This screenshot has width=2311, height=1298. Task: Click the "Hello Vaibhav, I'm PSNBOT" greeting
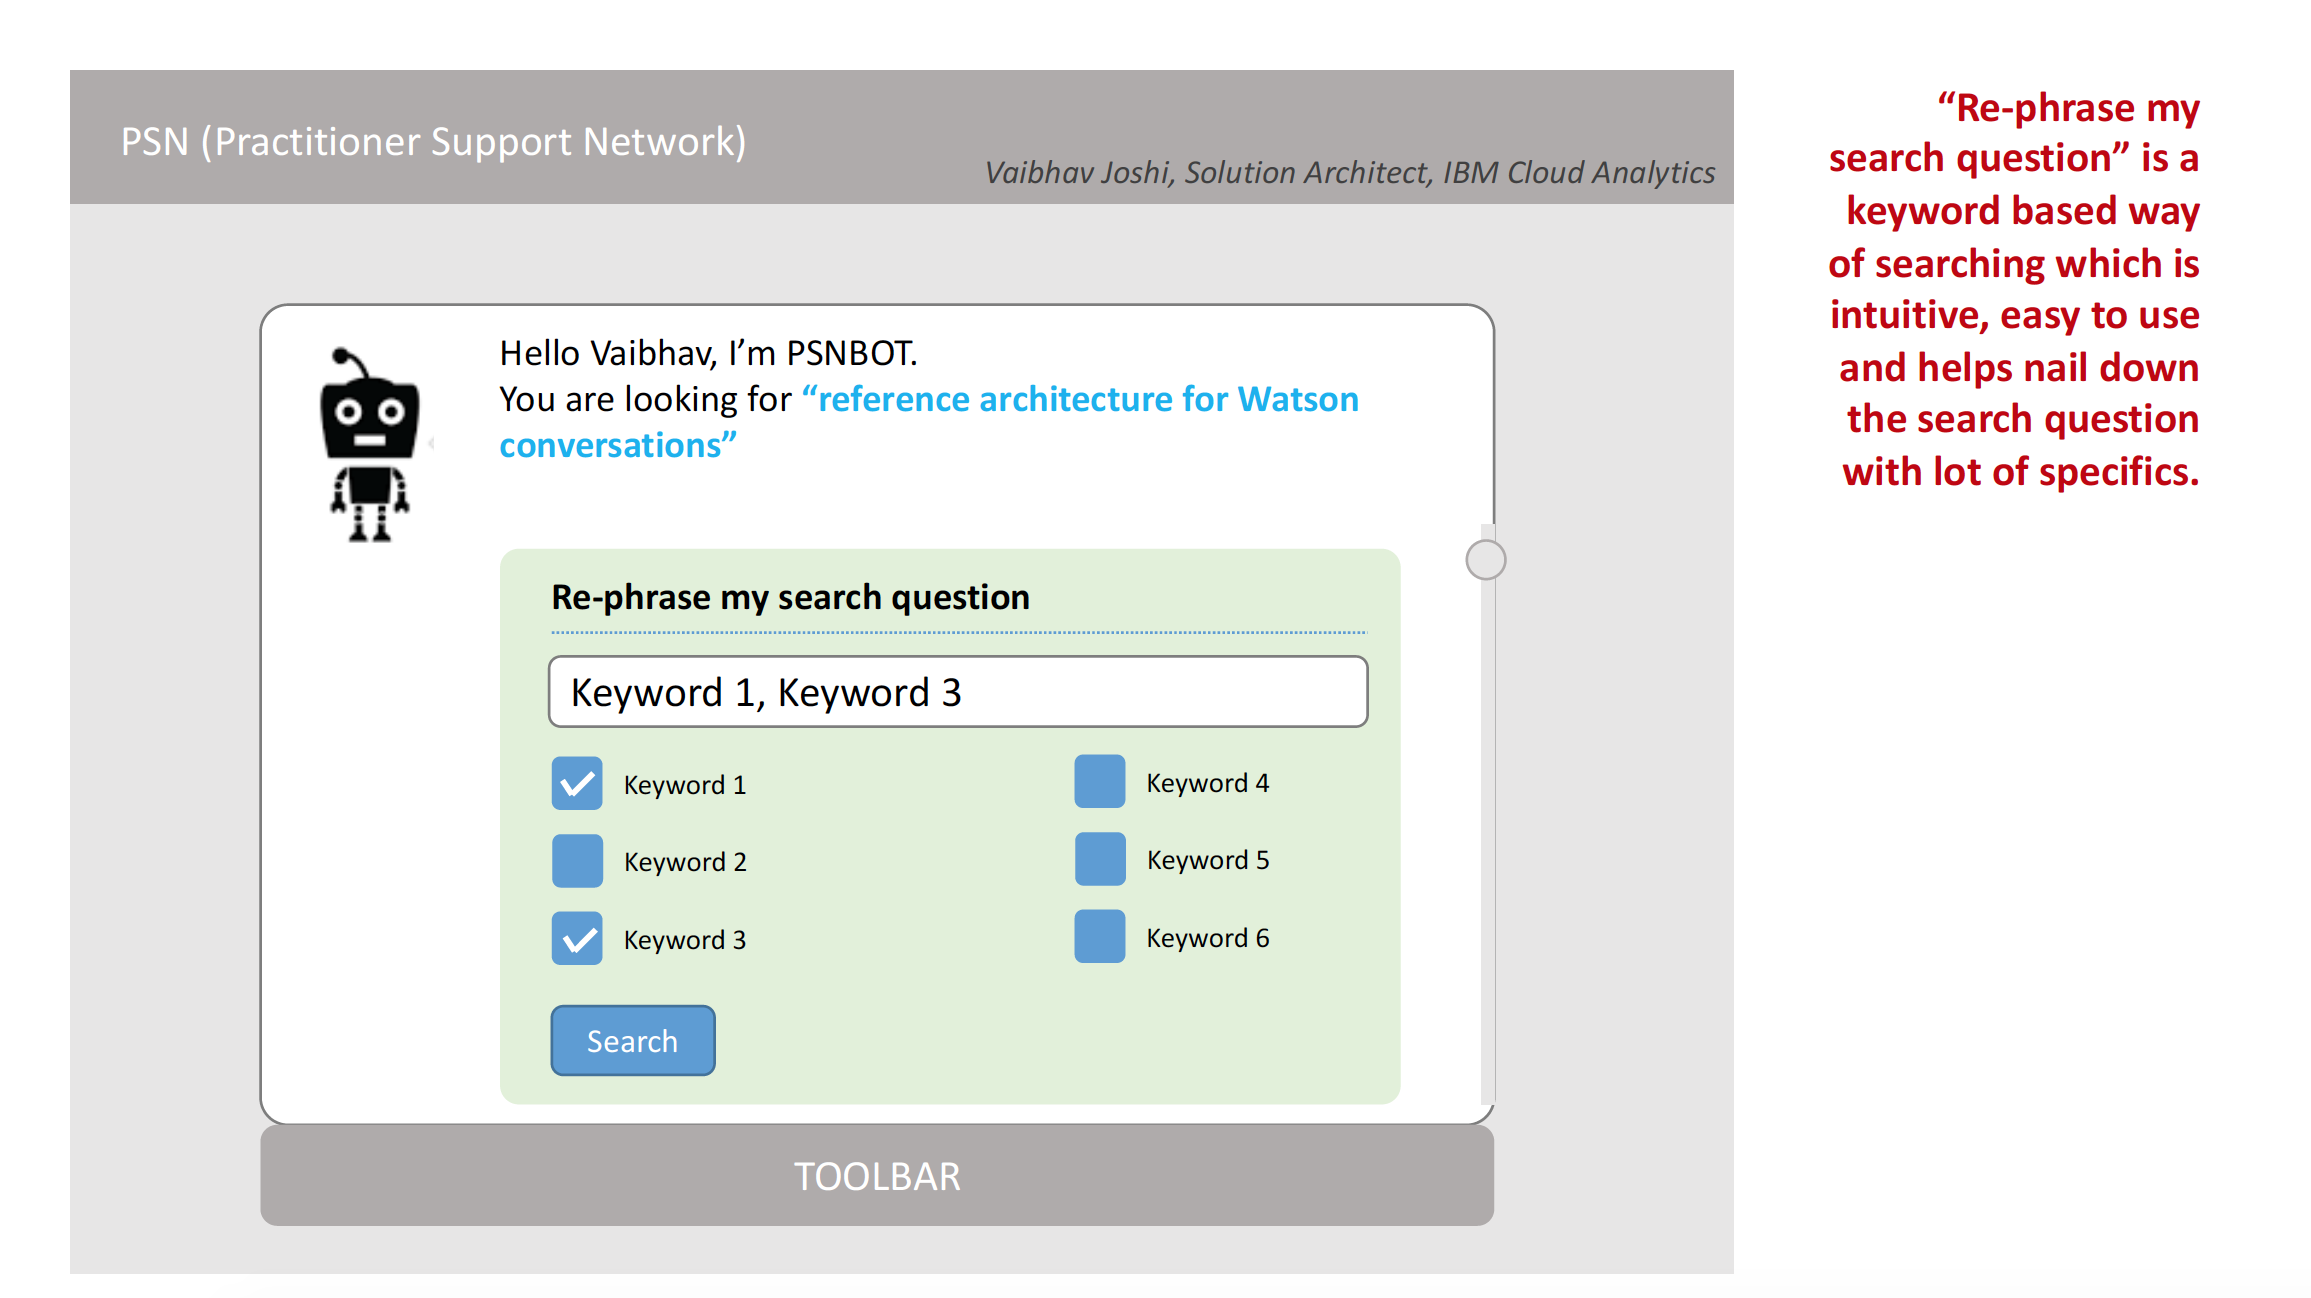click(x=708, y=353)
